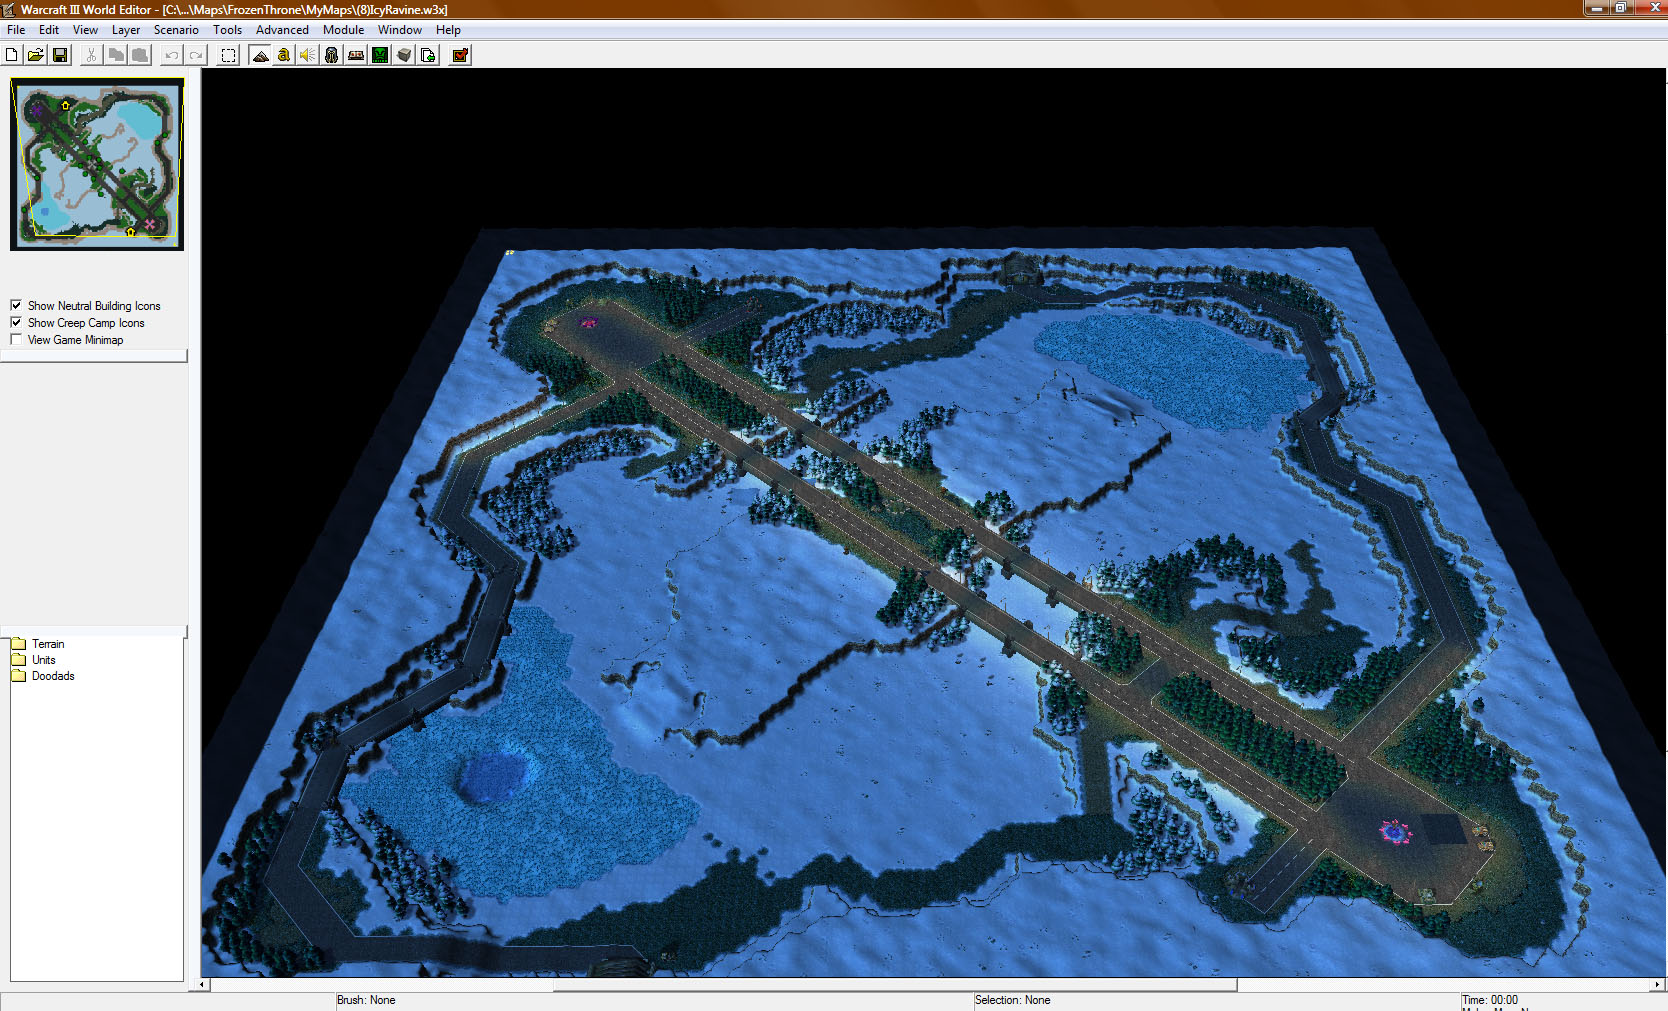Toggle Show Creep Camp Icons checkbox

(16, 322)
